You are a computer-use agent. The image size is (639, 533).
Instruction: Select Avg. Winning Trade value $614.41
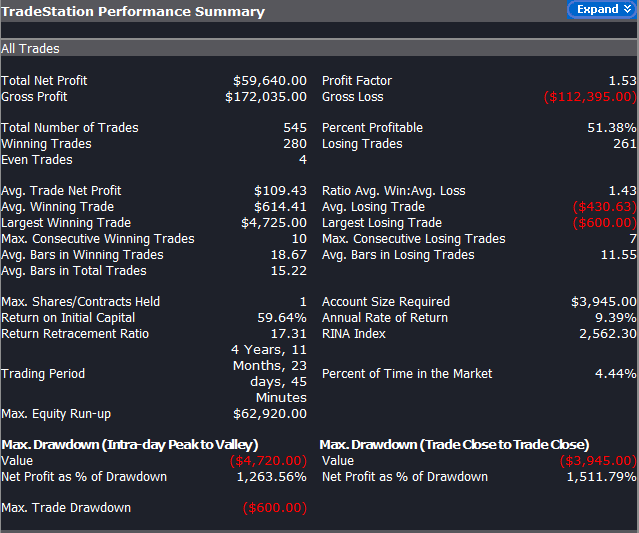tap(280, 207)
